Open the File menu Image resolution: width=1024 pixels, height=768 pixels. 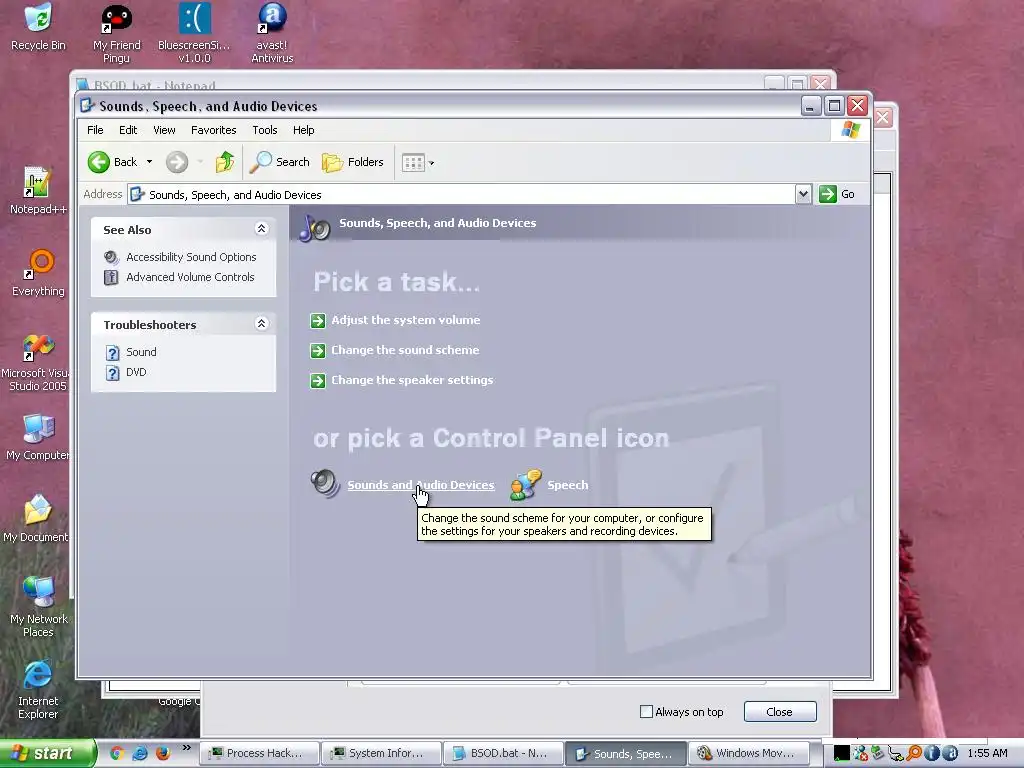[95, 130]
